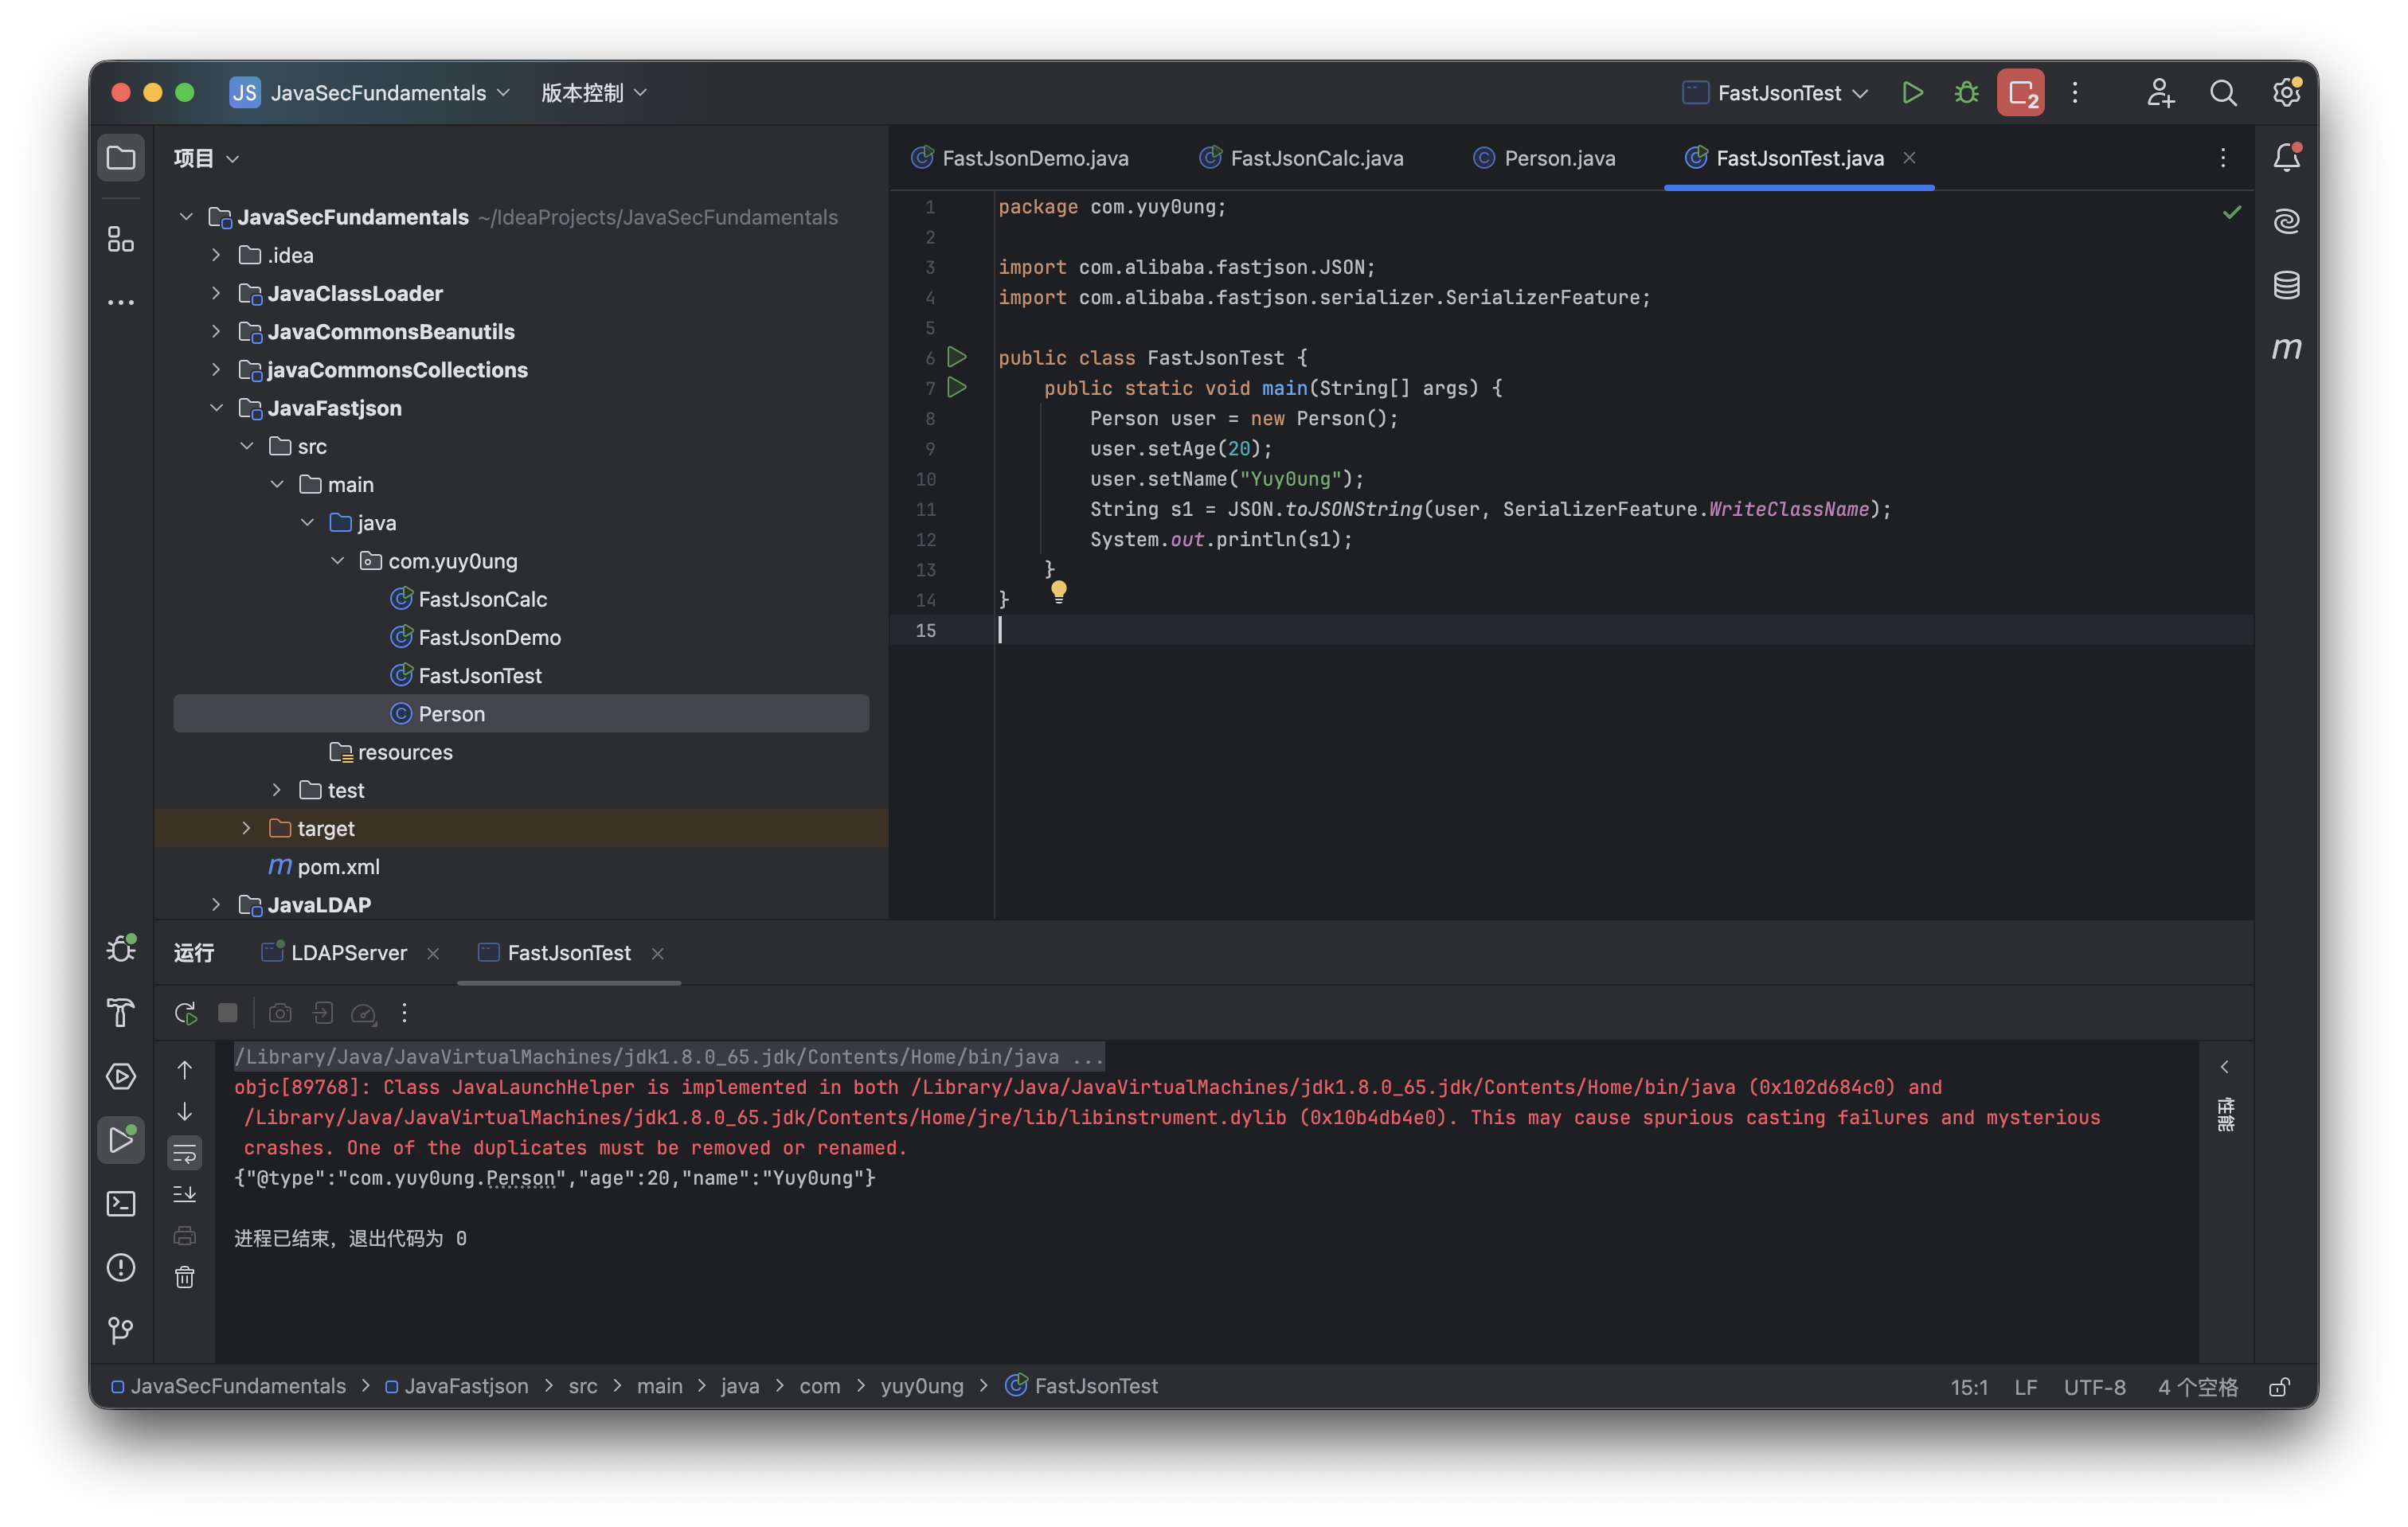
Task: Click the green Run button in toolbar
Action: [1912, 93]
